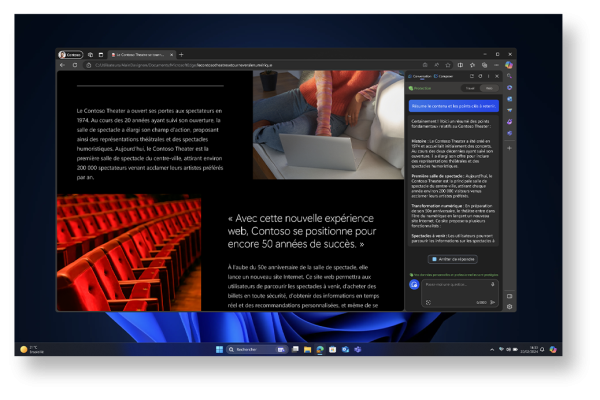Select the Contoso Theater browser tab

coord(140,54)
